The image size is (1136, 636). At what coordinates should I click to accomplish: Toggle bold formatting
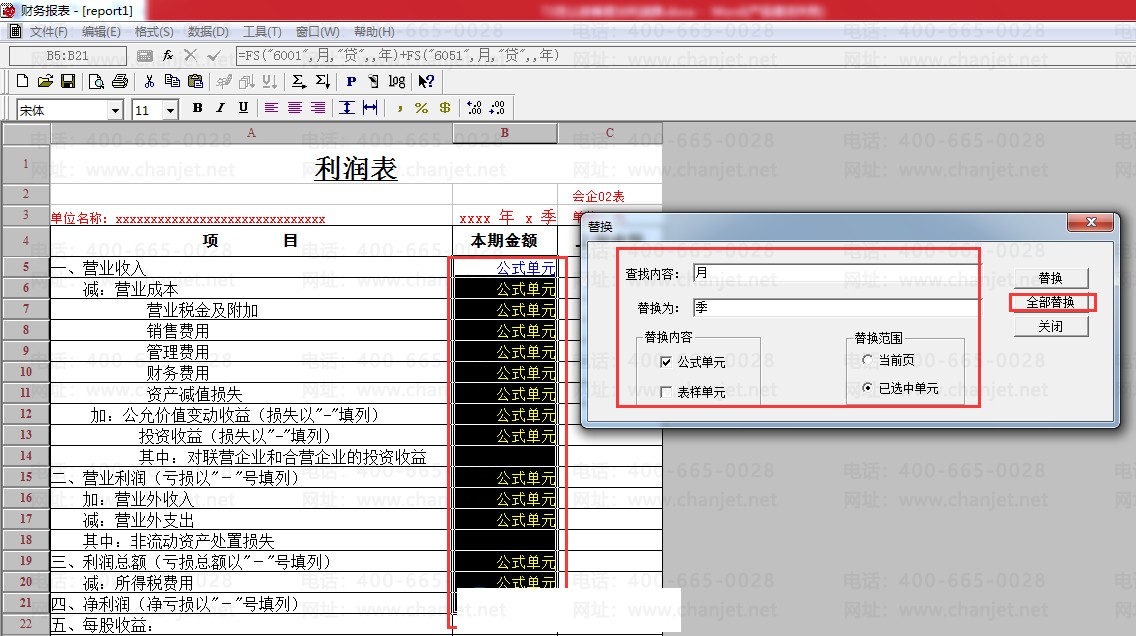pos(198,108)
